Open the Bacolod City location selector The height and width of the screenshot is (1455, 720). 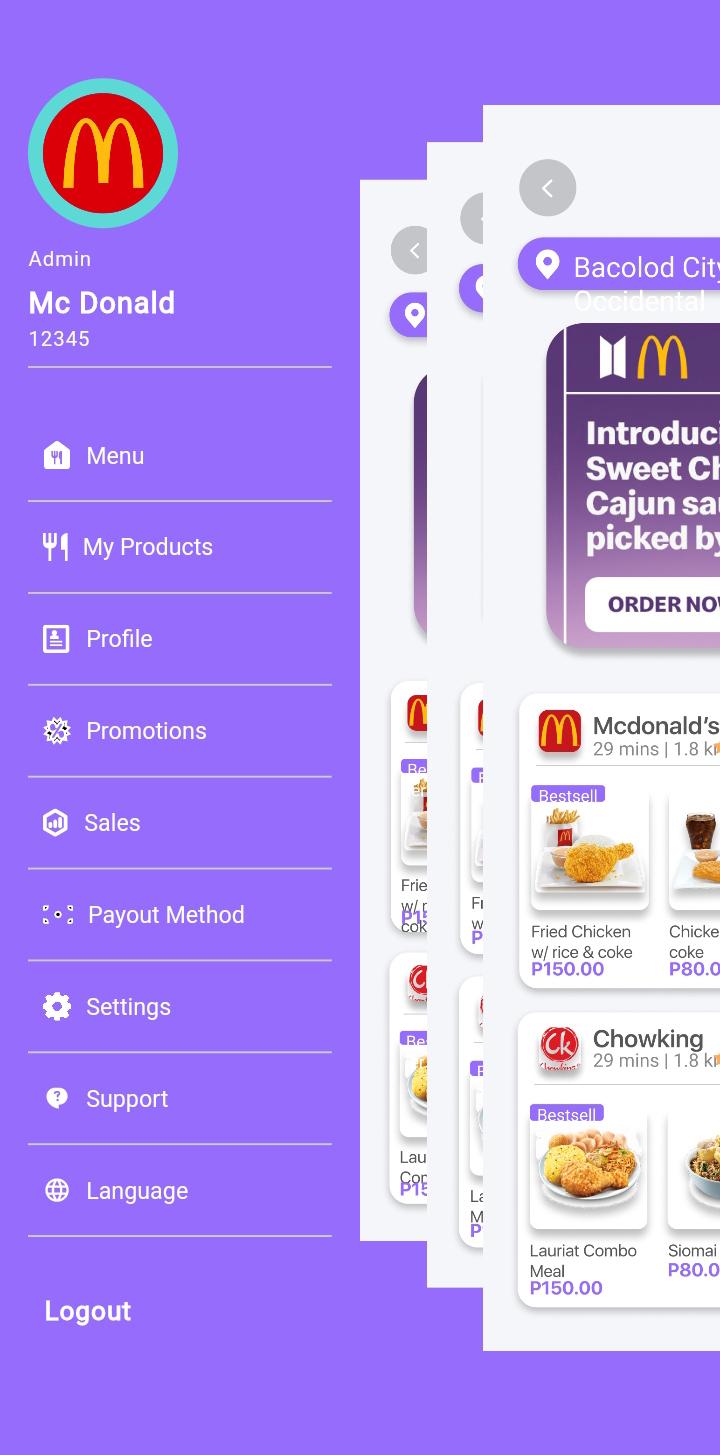click(x=619, y=265)
